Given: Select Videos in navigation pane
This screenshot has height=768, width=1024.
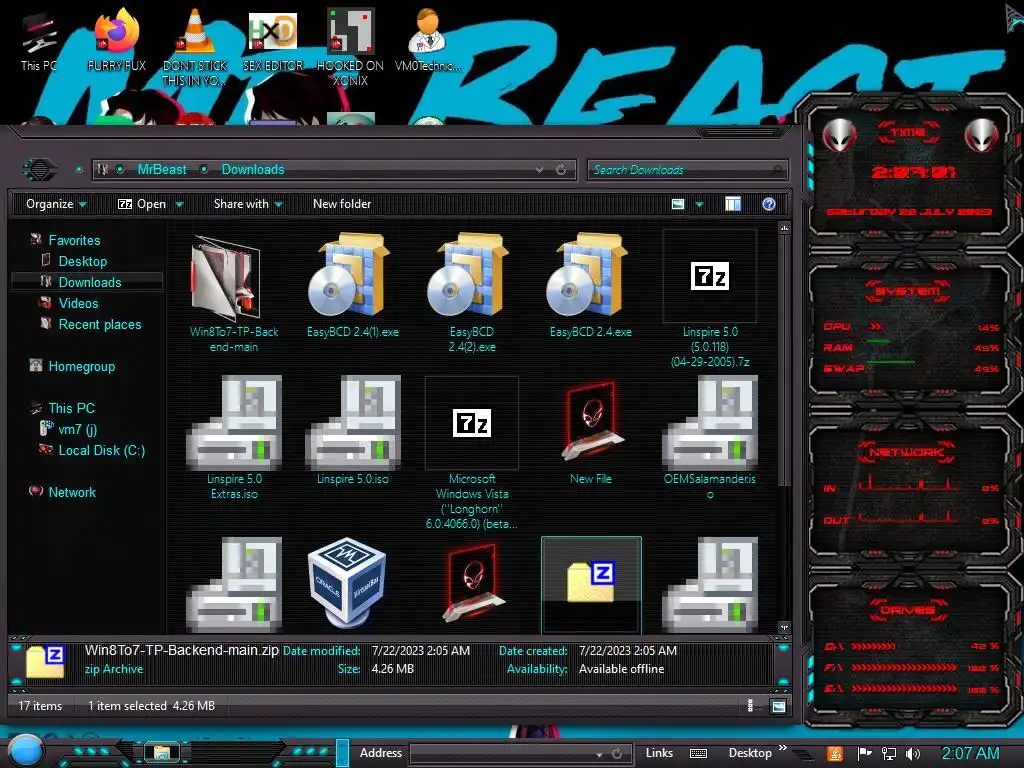Looking at the screenshot, I should [x=78, y=303].
